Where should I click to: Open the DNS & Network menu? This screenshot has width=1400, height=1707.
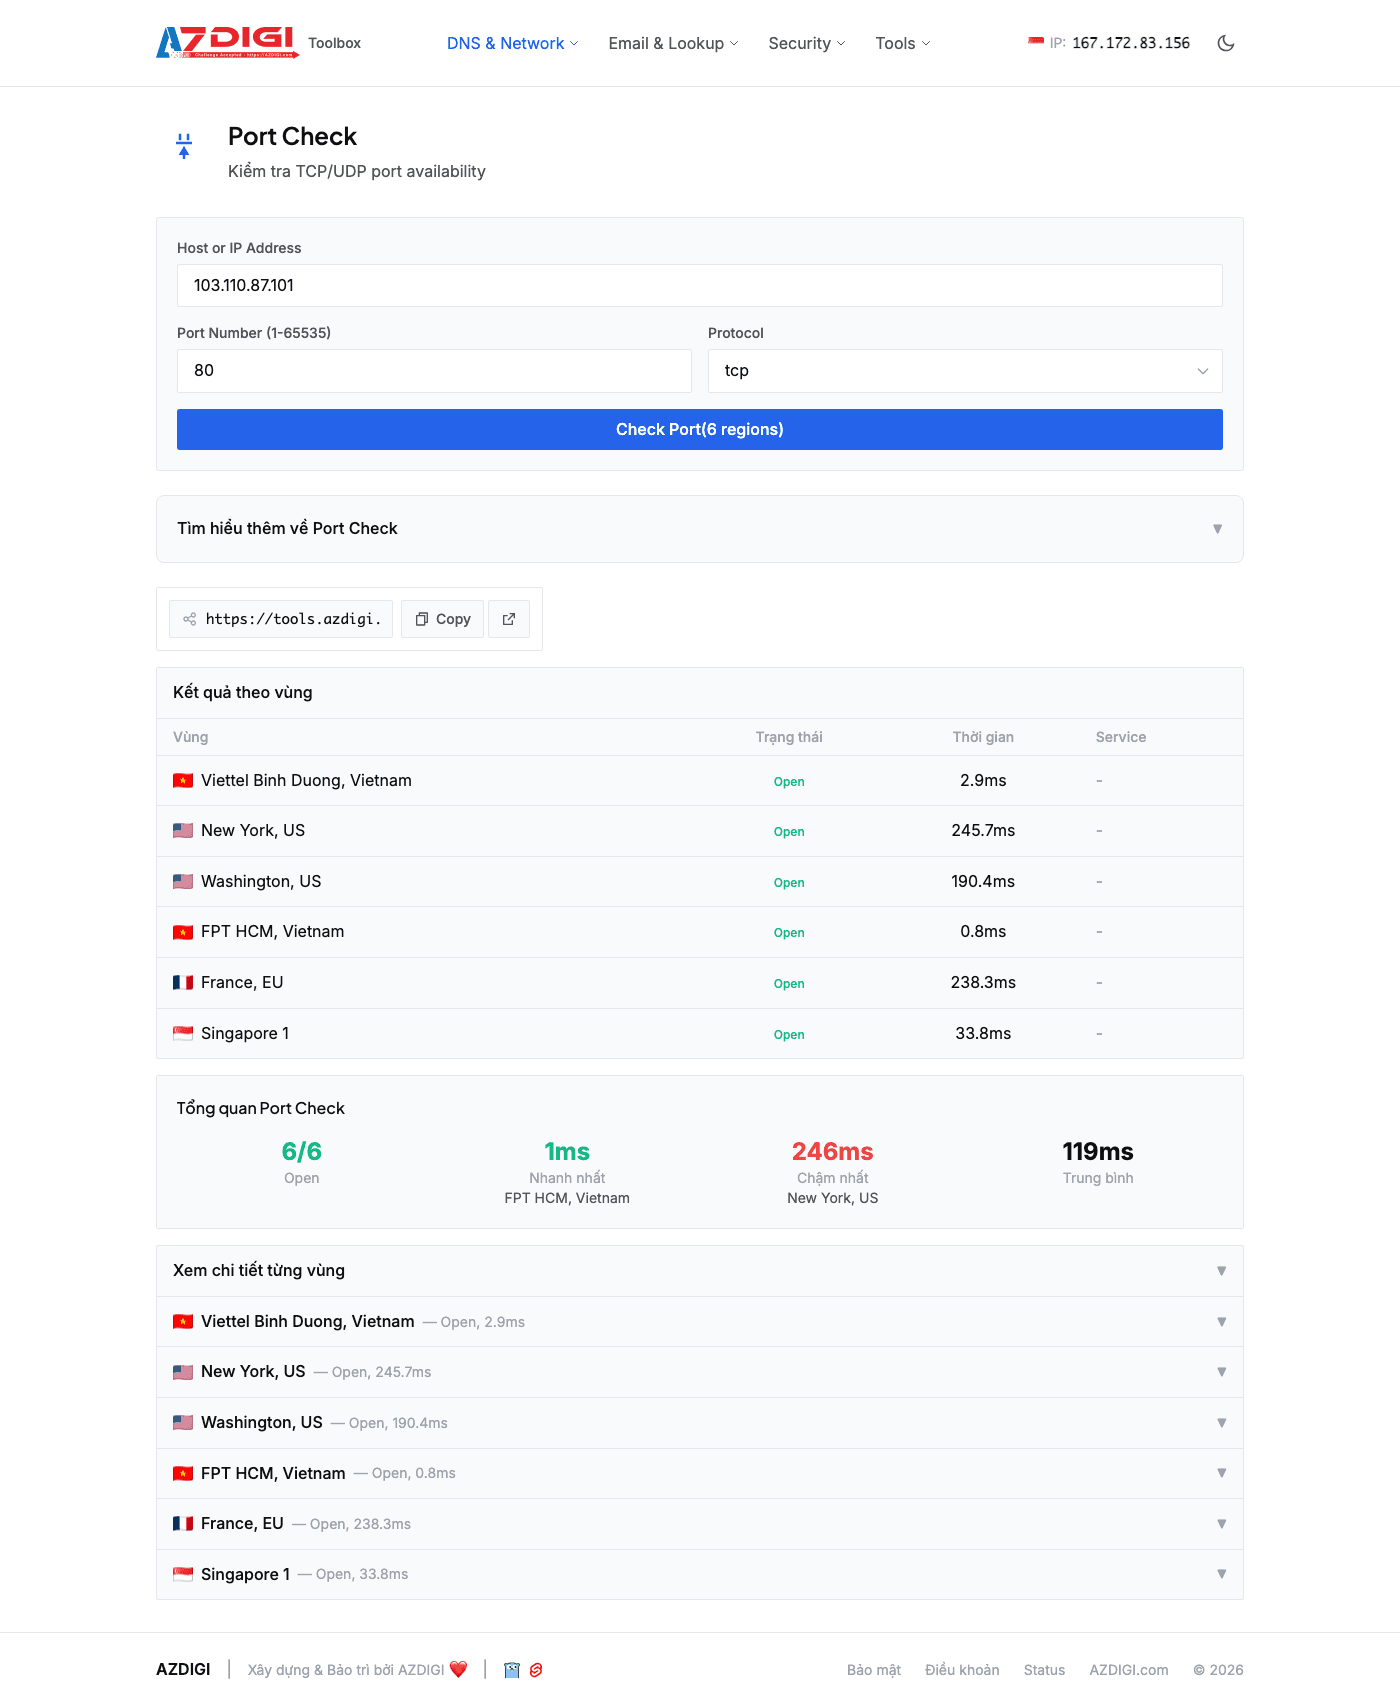(x=512, y=43)
